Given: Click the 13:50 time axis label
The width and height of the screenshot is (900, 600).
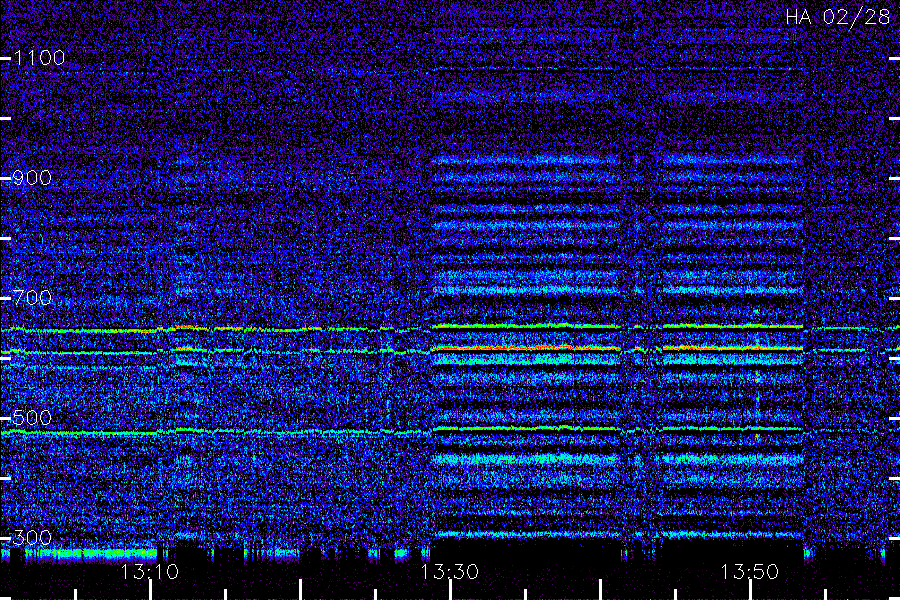Looking at the screenshot, I should tap(750, 571).
